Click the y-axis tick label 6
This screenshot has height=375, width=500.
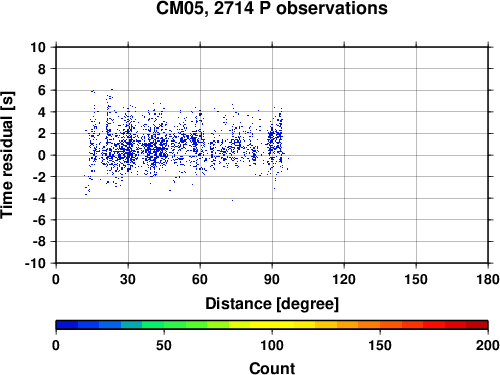coord(42,90)
